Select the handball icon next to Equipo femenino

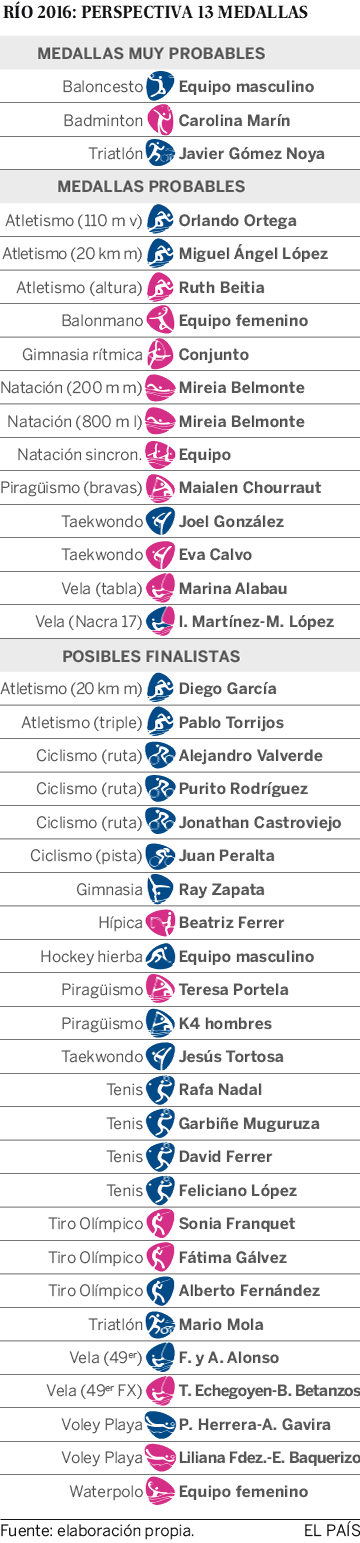click(160, 321)
